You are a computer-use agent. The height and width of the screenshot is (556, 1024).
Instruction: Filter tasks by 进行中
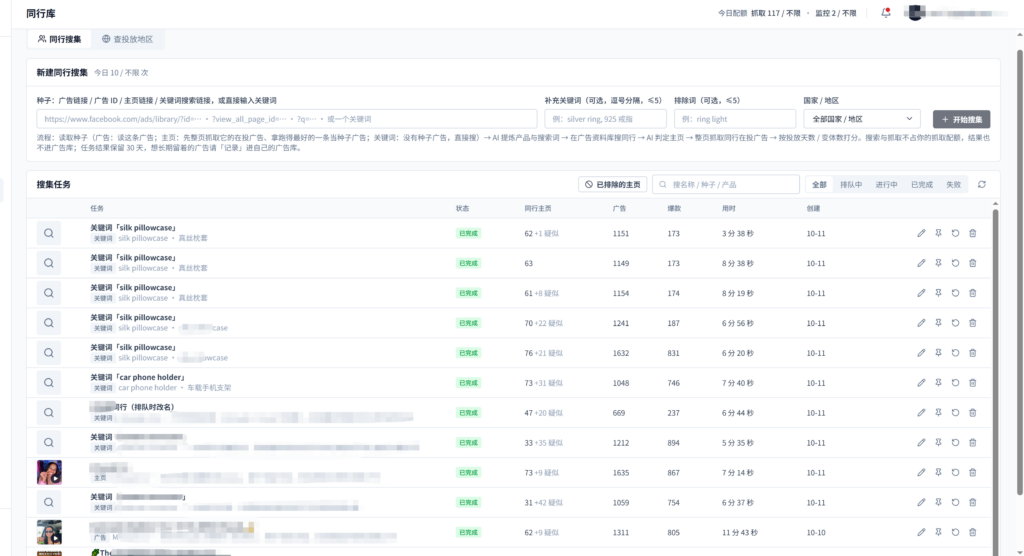pyautogui.click(x=886, y=185)
